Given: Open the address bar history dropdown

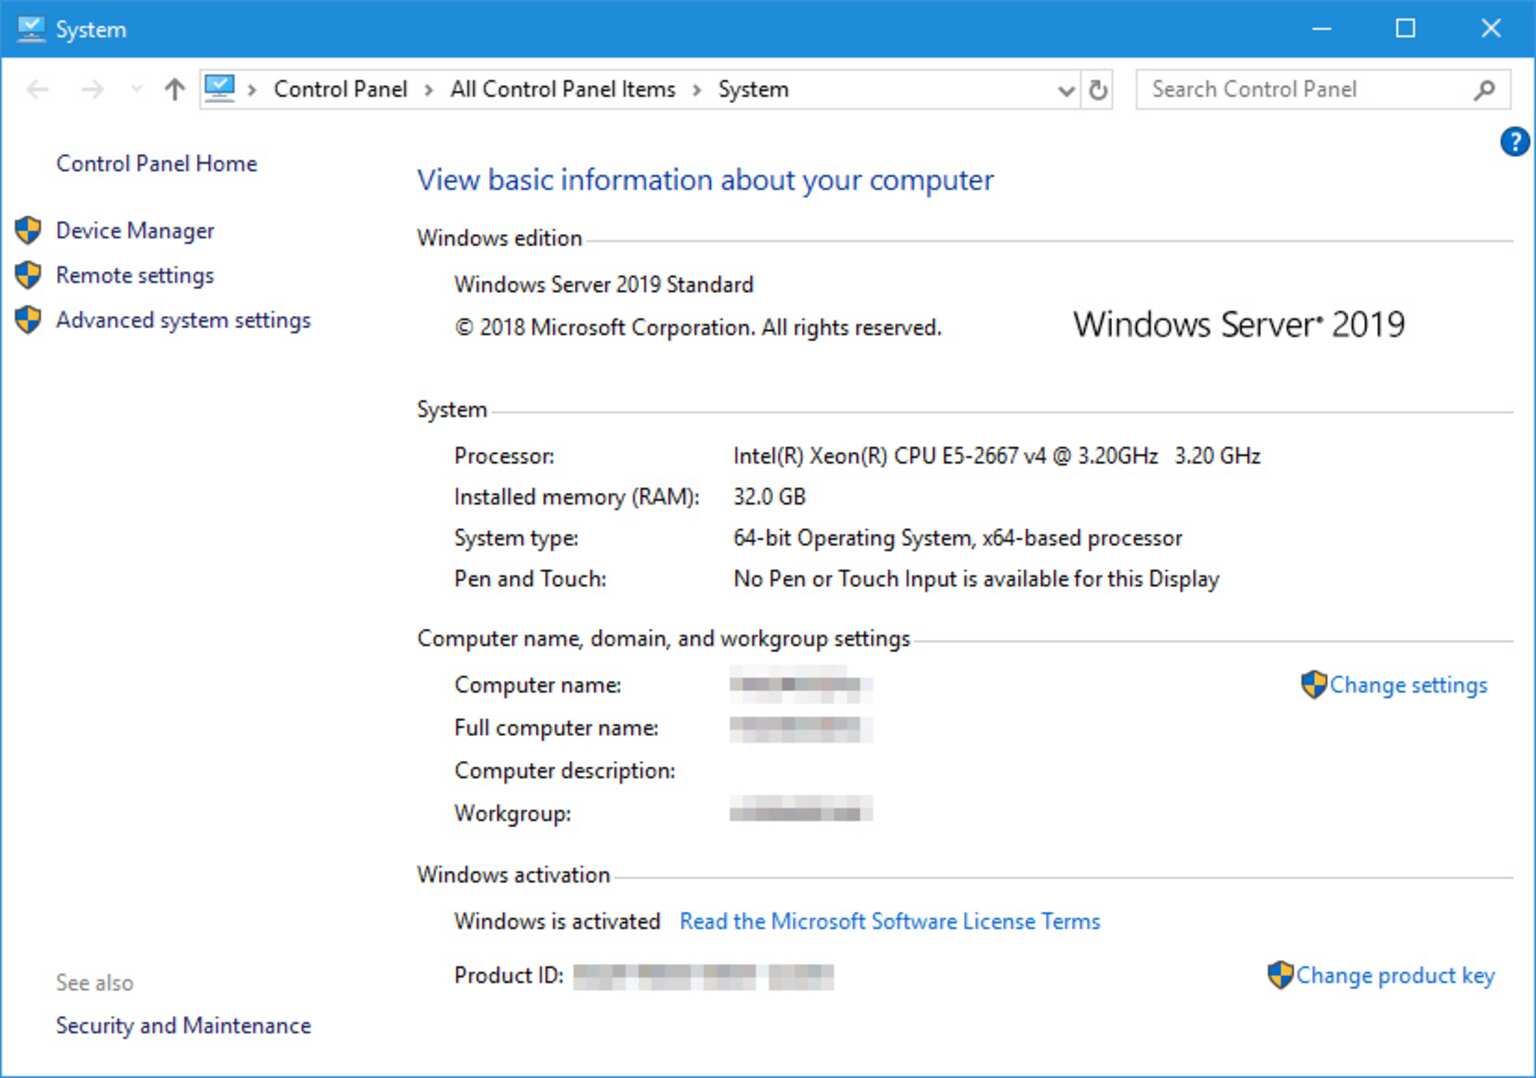Looking at the screenshot, I should [x=1064, y=91].
